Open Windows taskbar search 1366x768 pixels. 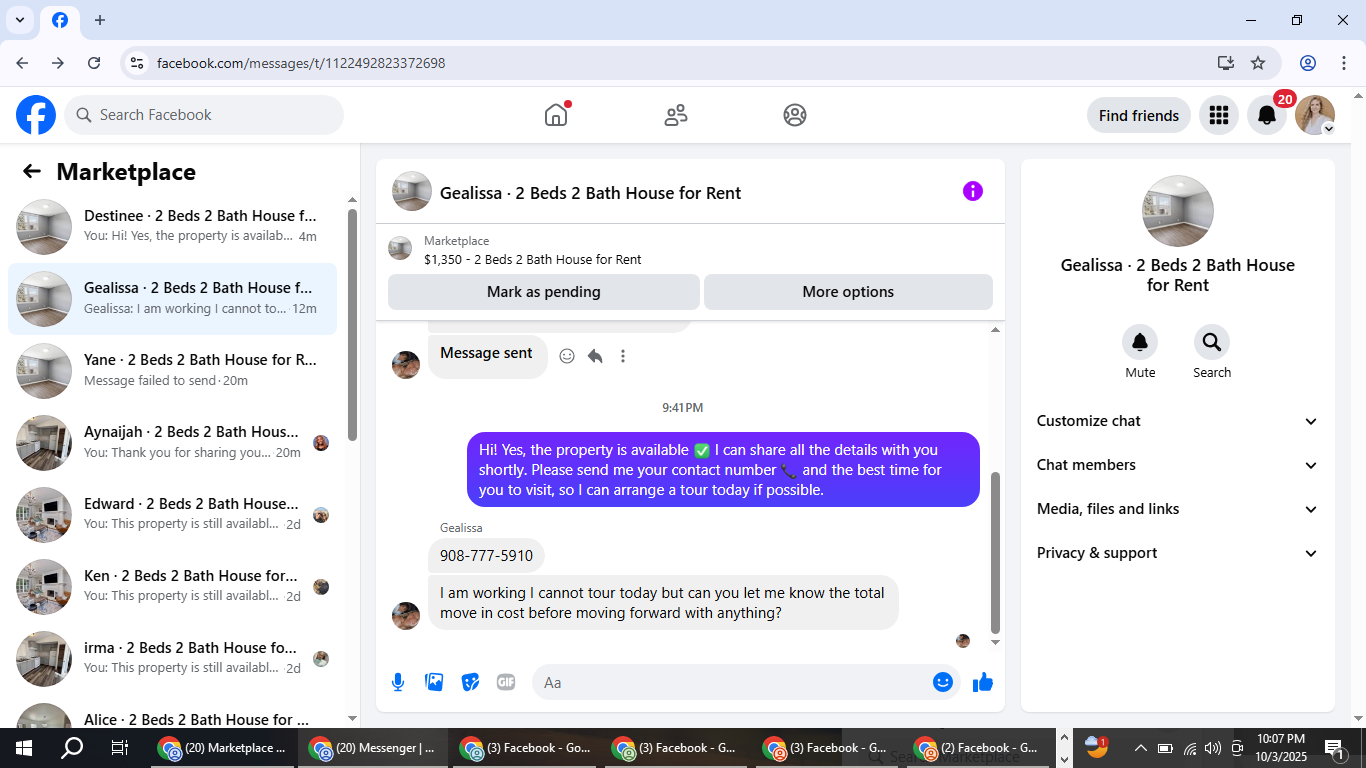72,748
